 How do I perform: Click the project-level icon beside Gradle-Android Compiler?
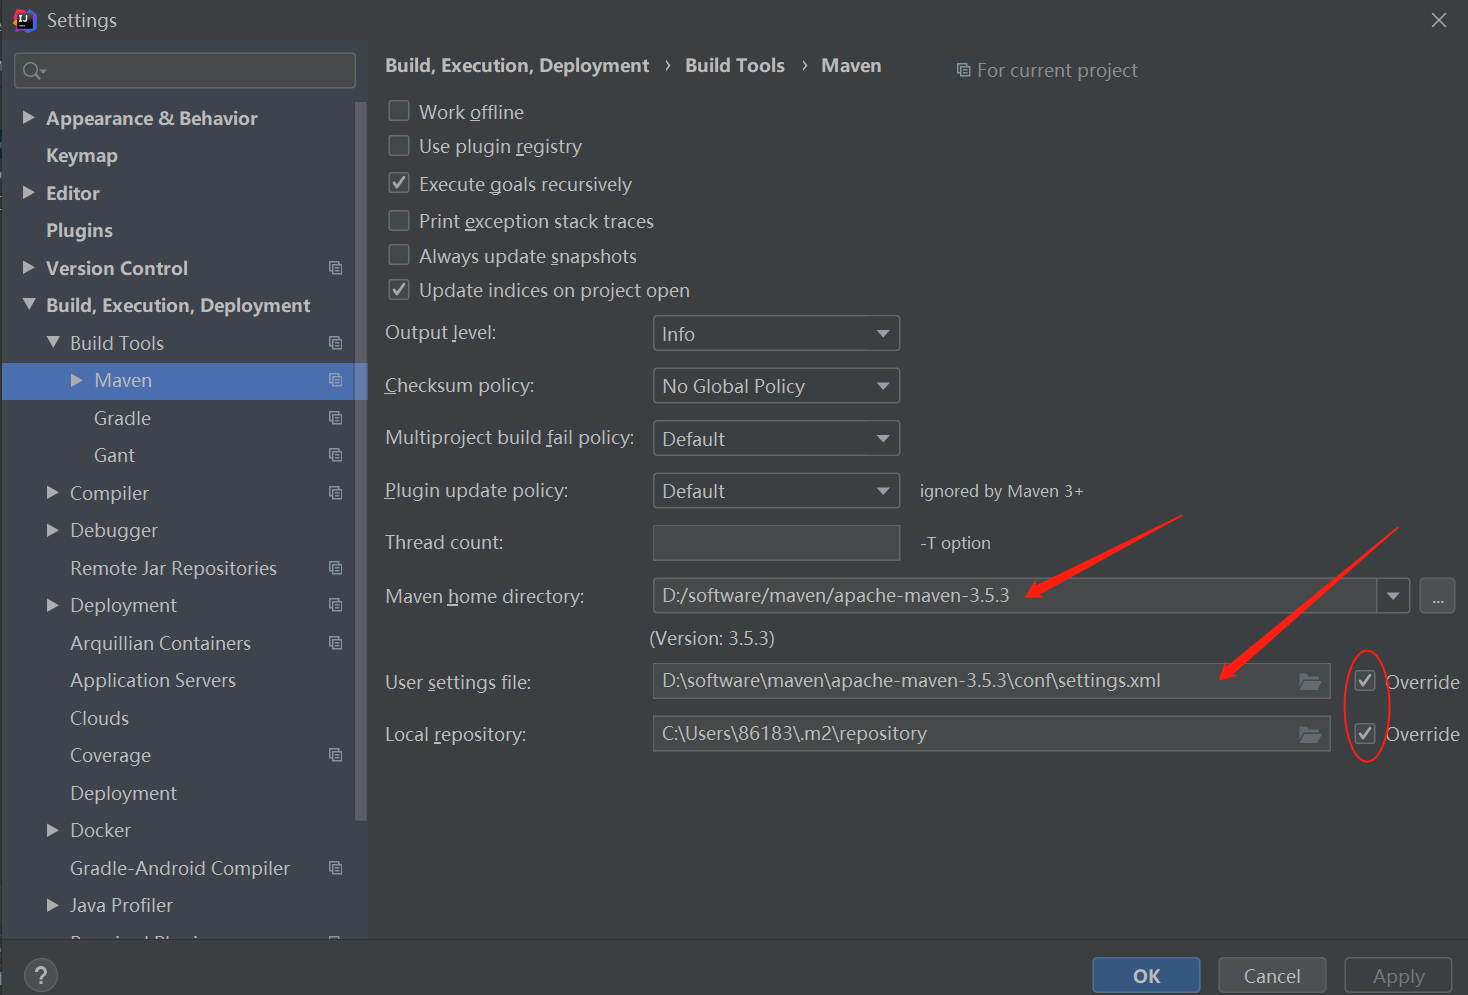335,868
